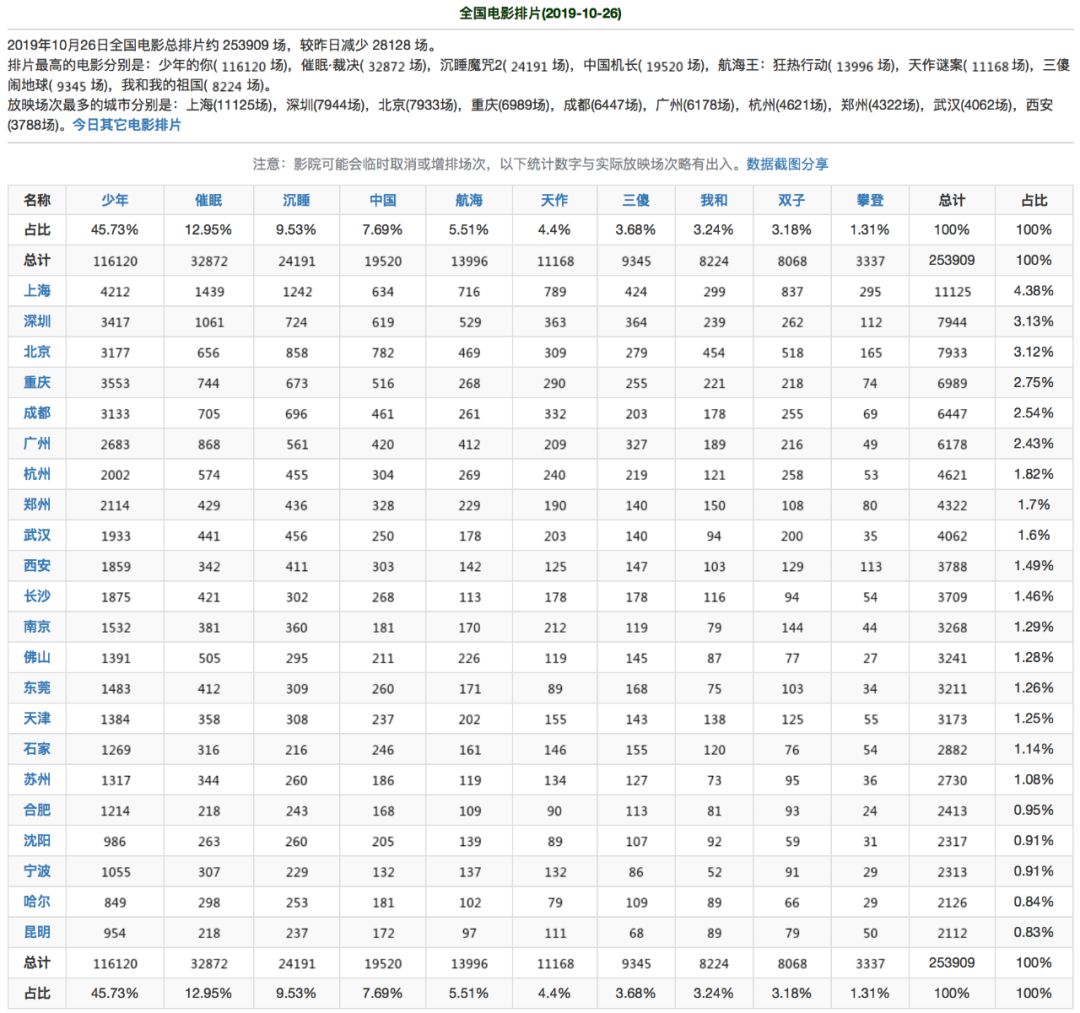Select grand total 253909 in bottom 总计 row
The image size is (1080, 1013).
click(952, 963)
